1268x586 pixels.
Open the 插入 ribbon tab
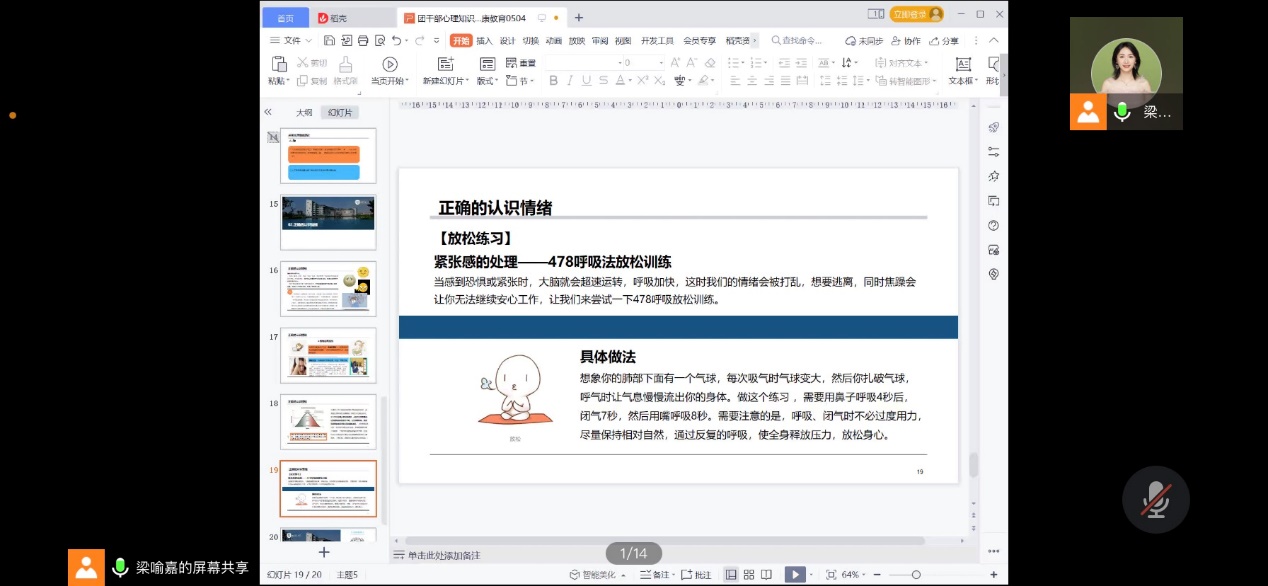tap(484, 41)
